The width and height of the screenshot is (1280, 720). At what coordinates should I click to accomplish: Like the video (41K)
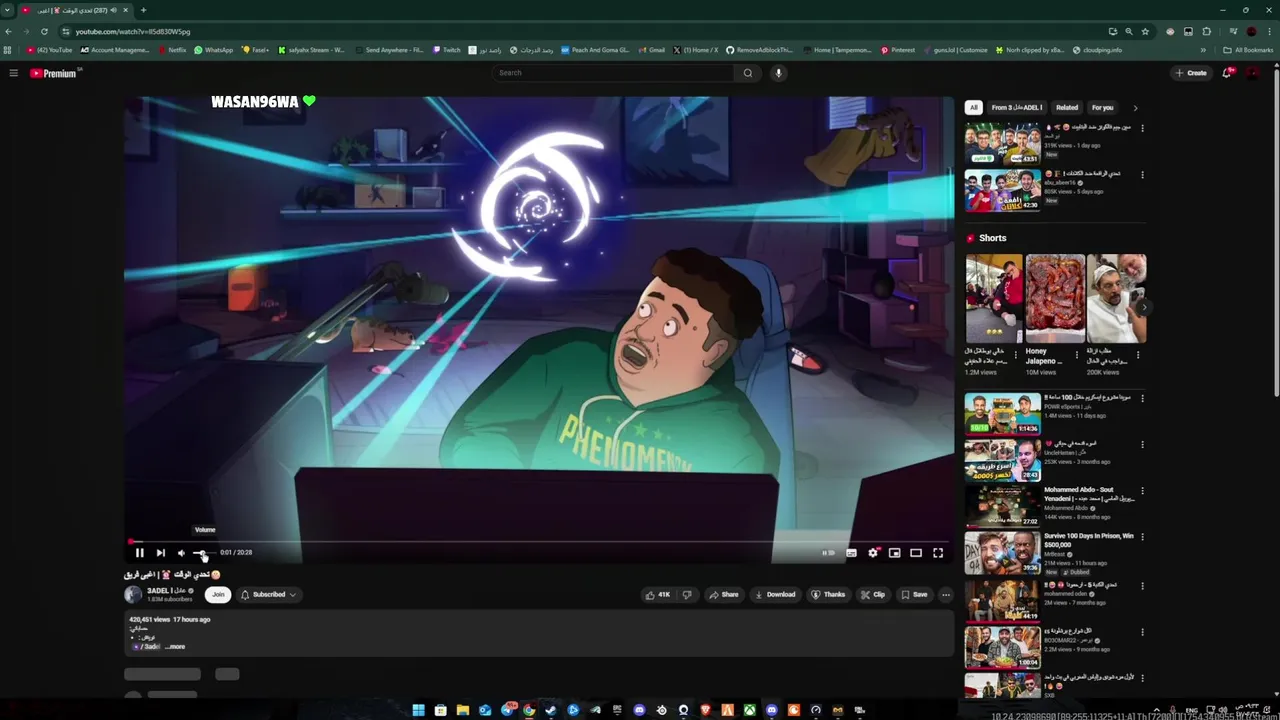(x=658, y=594)
